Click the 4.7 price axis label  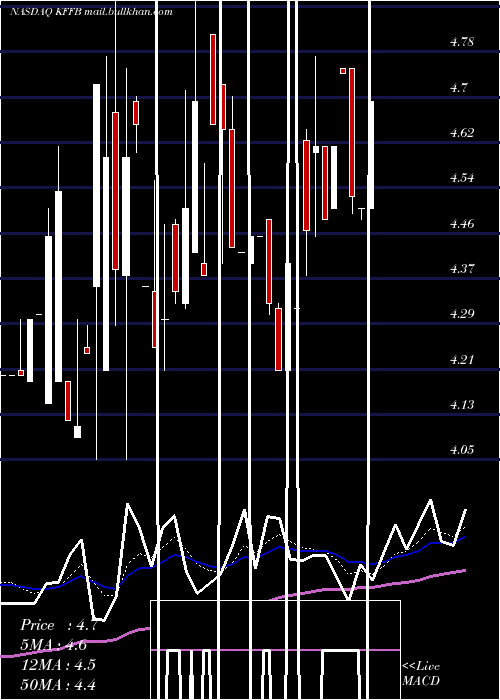[x=459, y=88]
